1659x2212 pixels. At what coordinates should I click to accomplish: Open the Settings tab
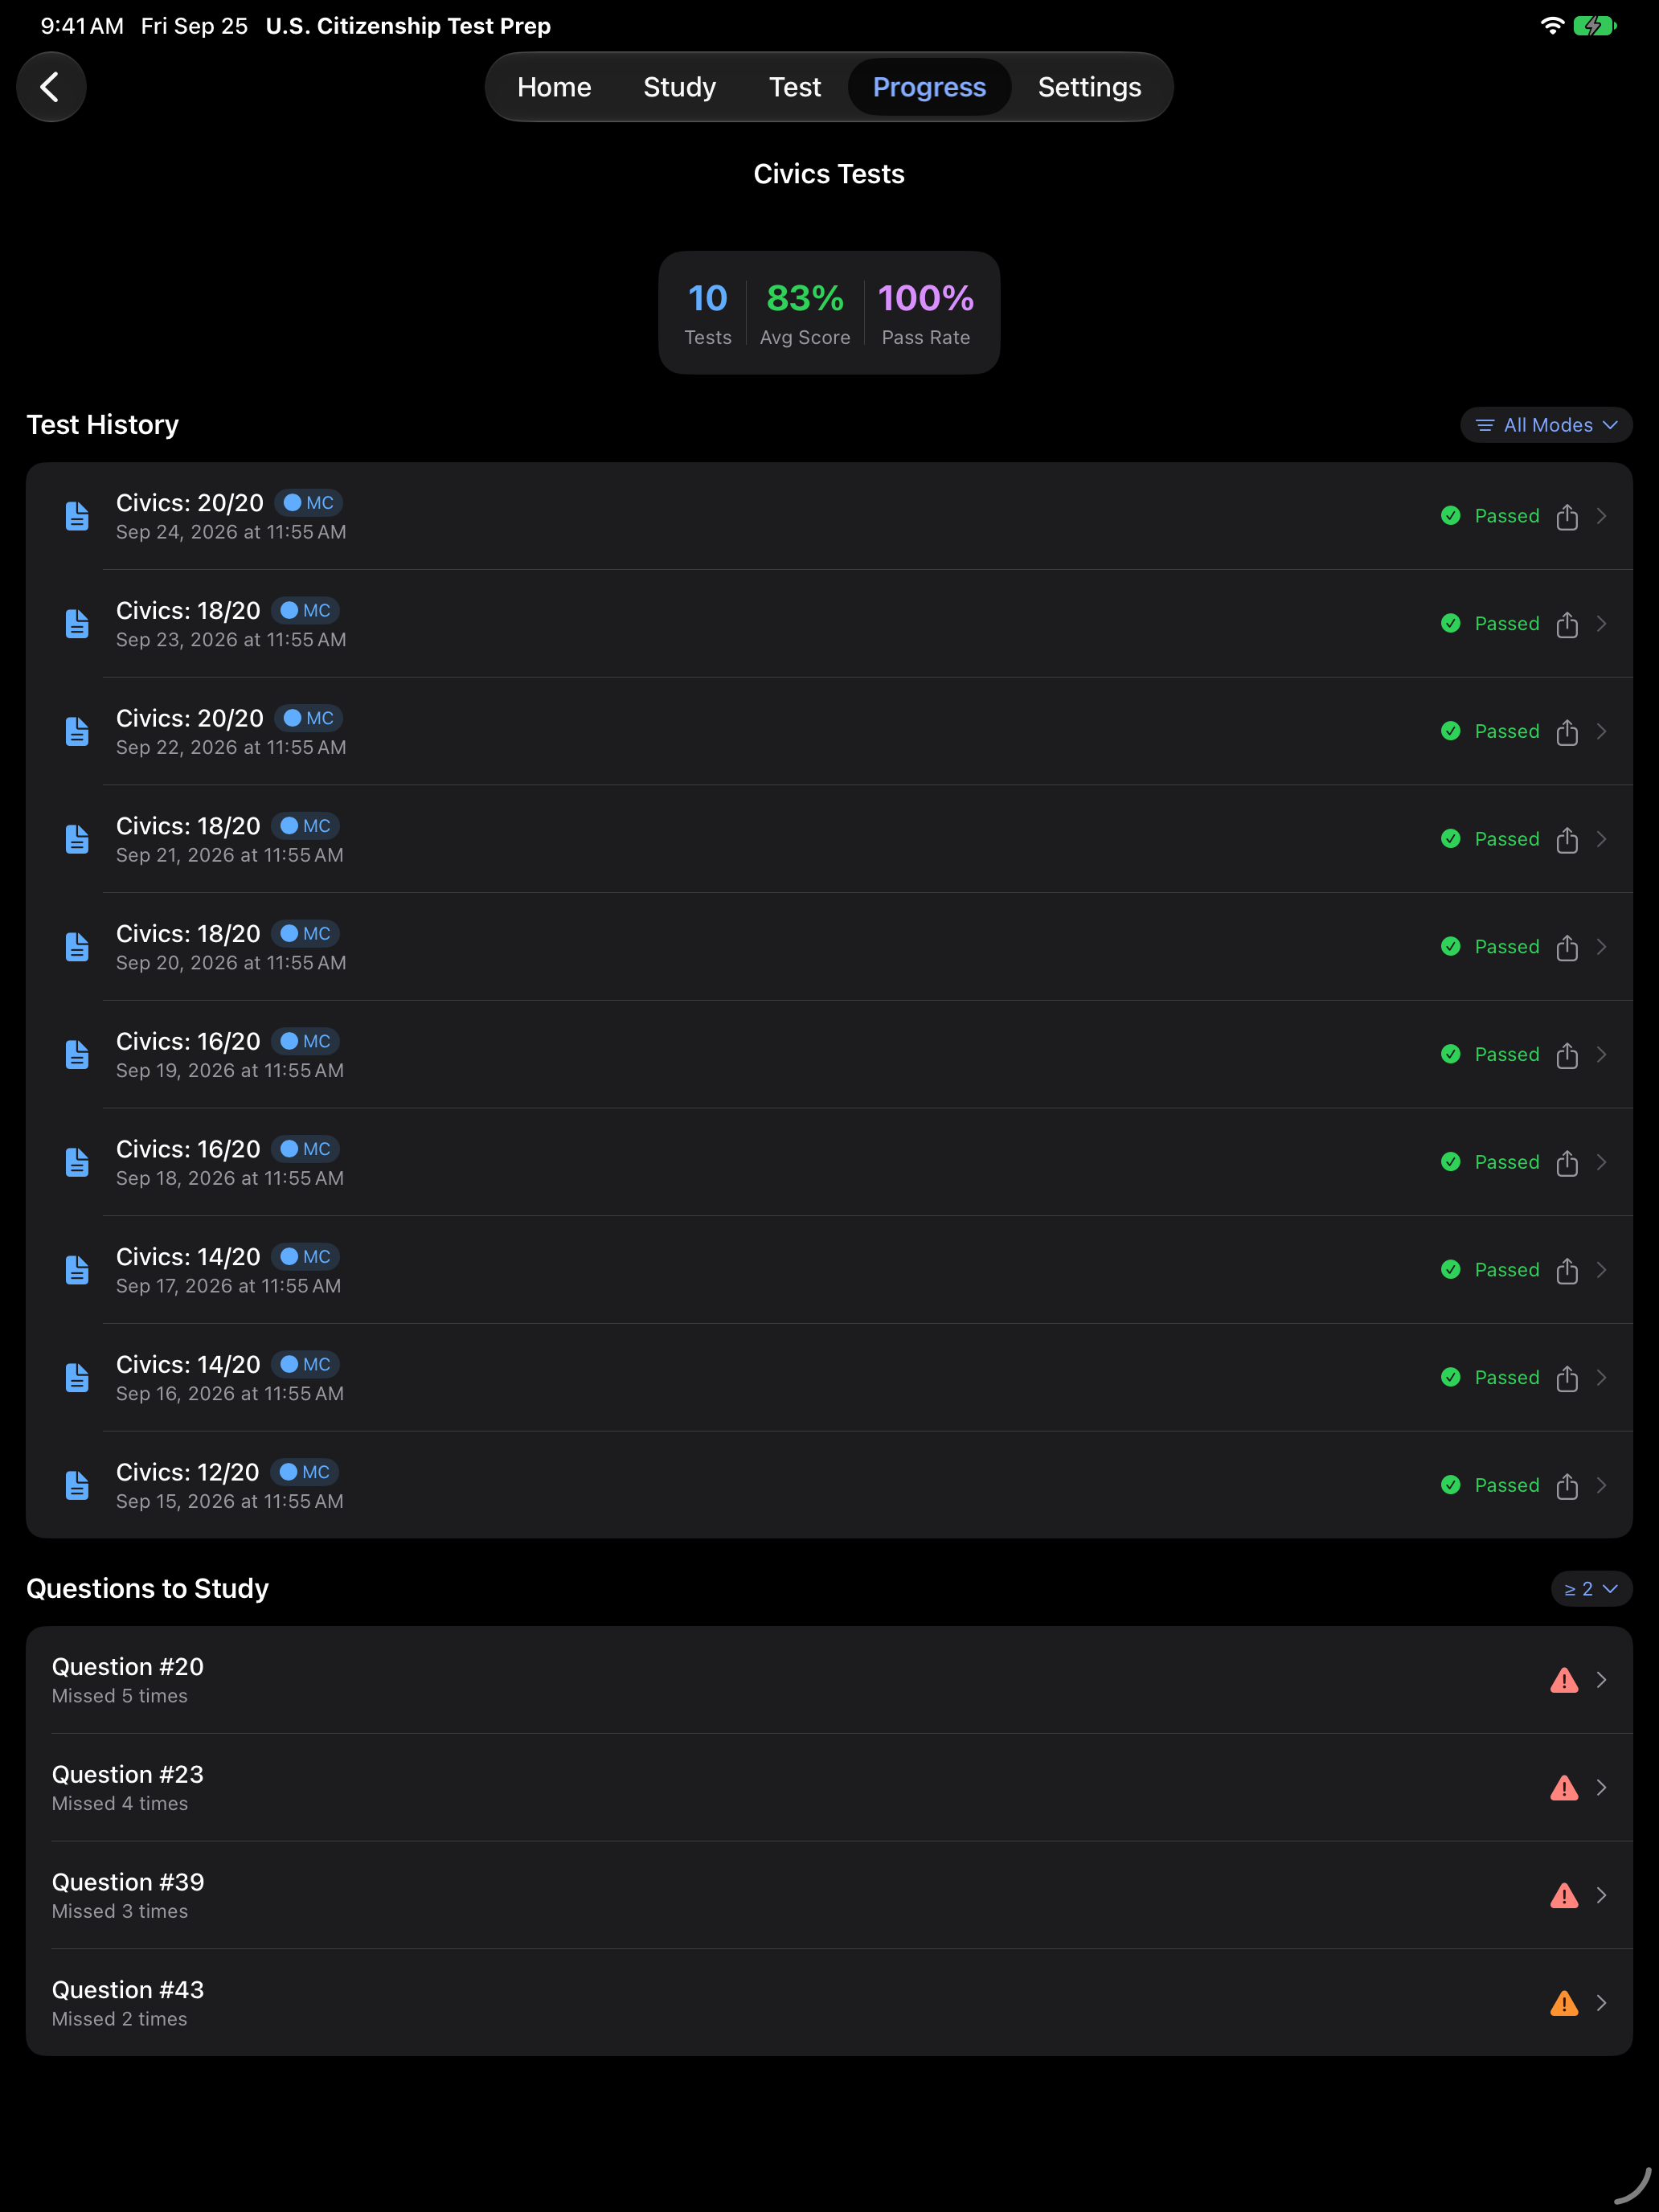pyautogui.click(x=1089, y=87)
